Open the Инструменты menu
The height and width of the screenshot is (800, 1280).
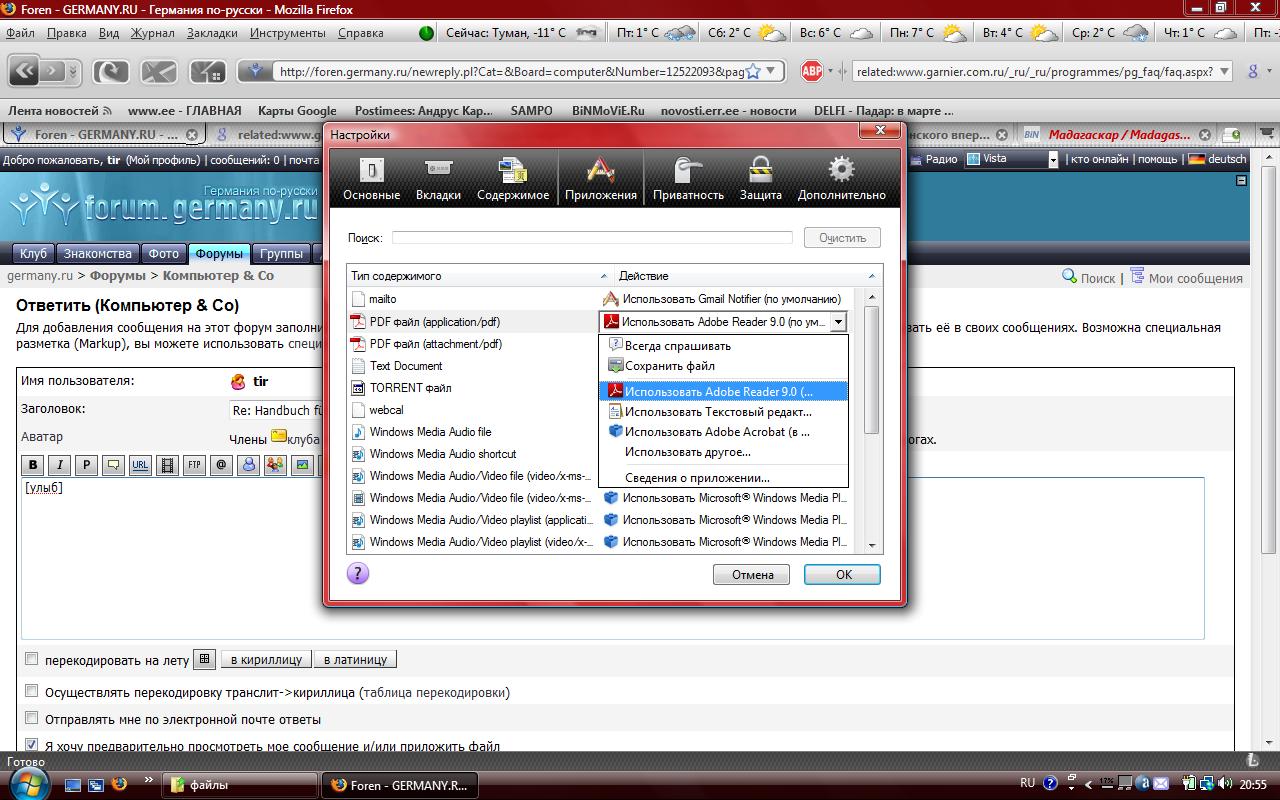click(288, 33)
